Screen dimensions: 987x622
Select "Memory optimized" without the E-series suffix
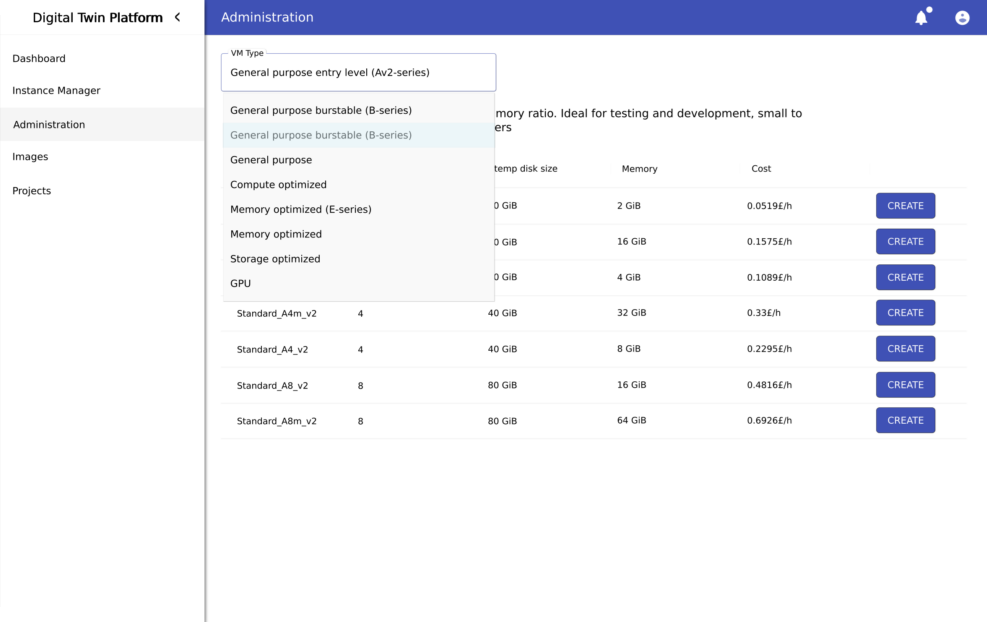pyautogui.click(x=276, y=234)
